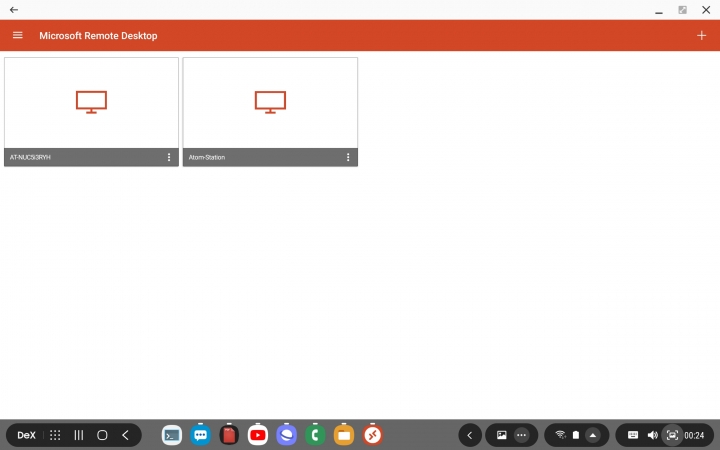Click the Atom-Station label
Image resolution: width=720 pixels, height=450 pixels.
click(x=207, y=157)
